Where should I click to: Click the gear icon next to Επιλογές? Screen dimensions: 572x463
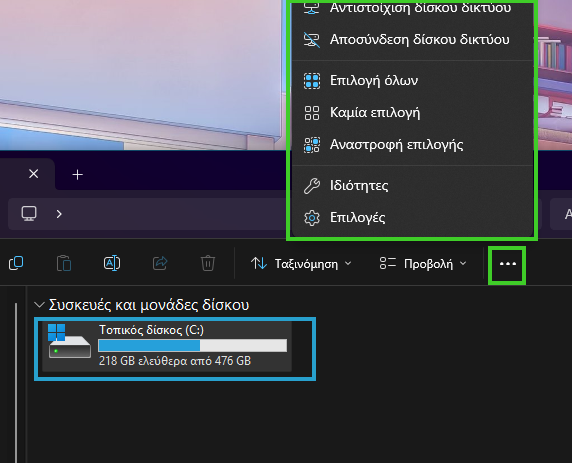312,218
